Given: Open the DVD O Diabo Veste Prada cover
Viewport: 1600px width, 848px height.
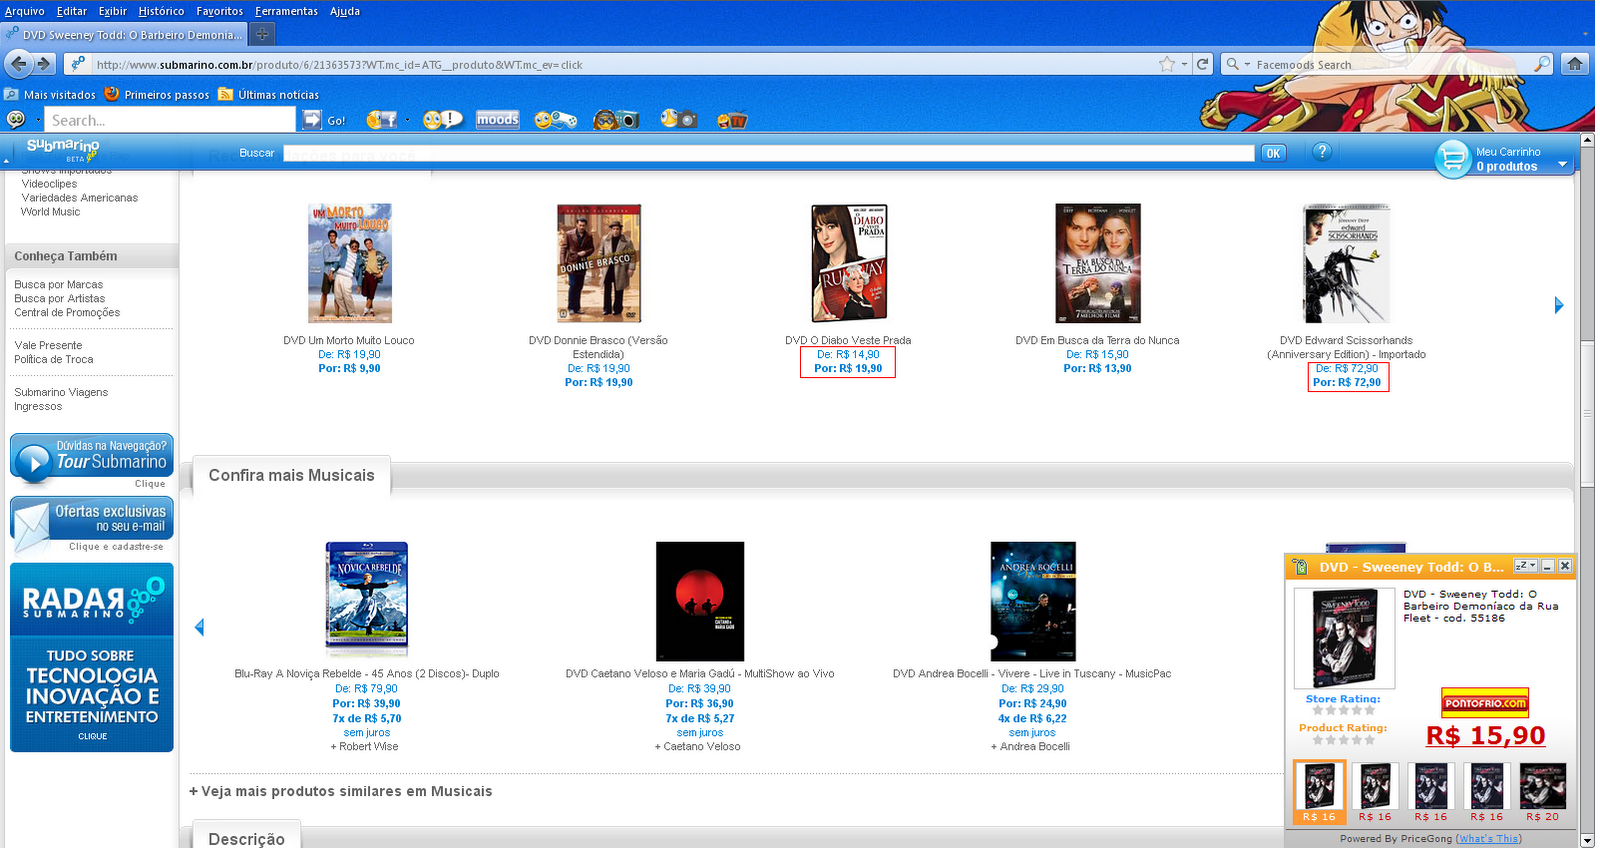Looking at the screenshot, I should pos(849,263).
